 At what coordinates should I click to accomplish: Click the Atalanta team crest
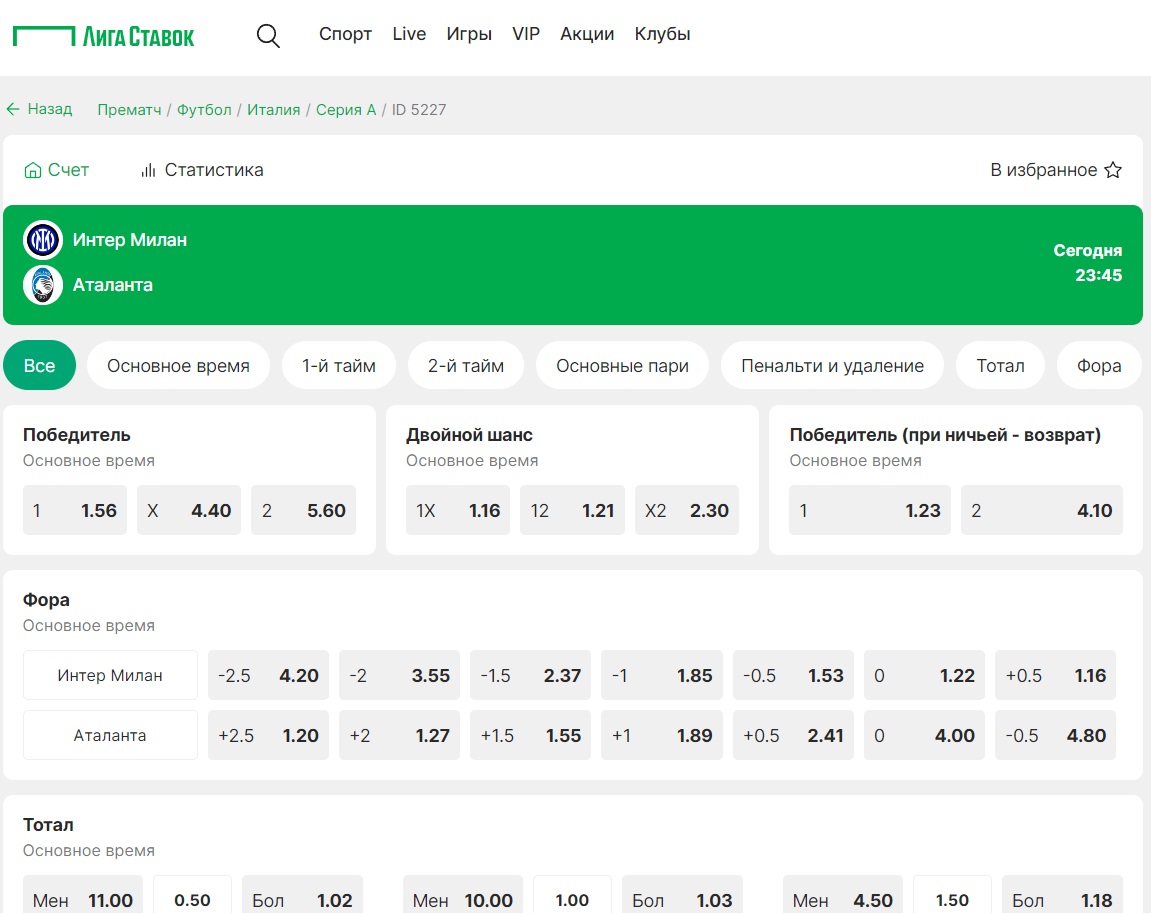(43, 285)
